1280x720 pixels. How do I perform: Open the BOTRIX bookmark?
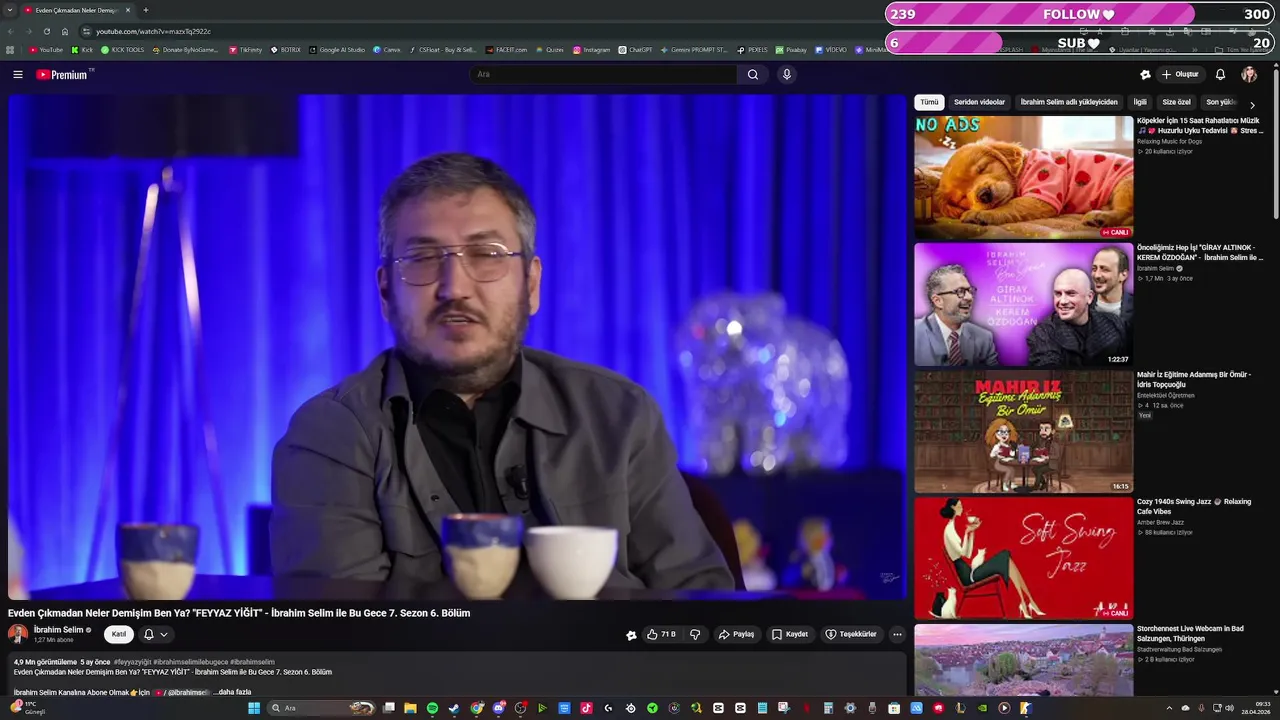(285, 49)
